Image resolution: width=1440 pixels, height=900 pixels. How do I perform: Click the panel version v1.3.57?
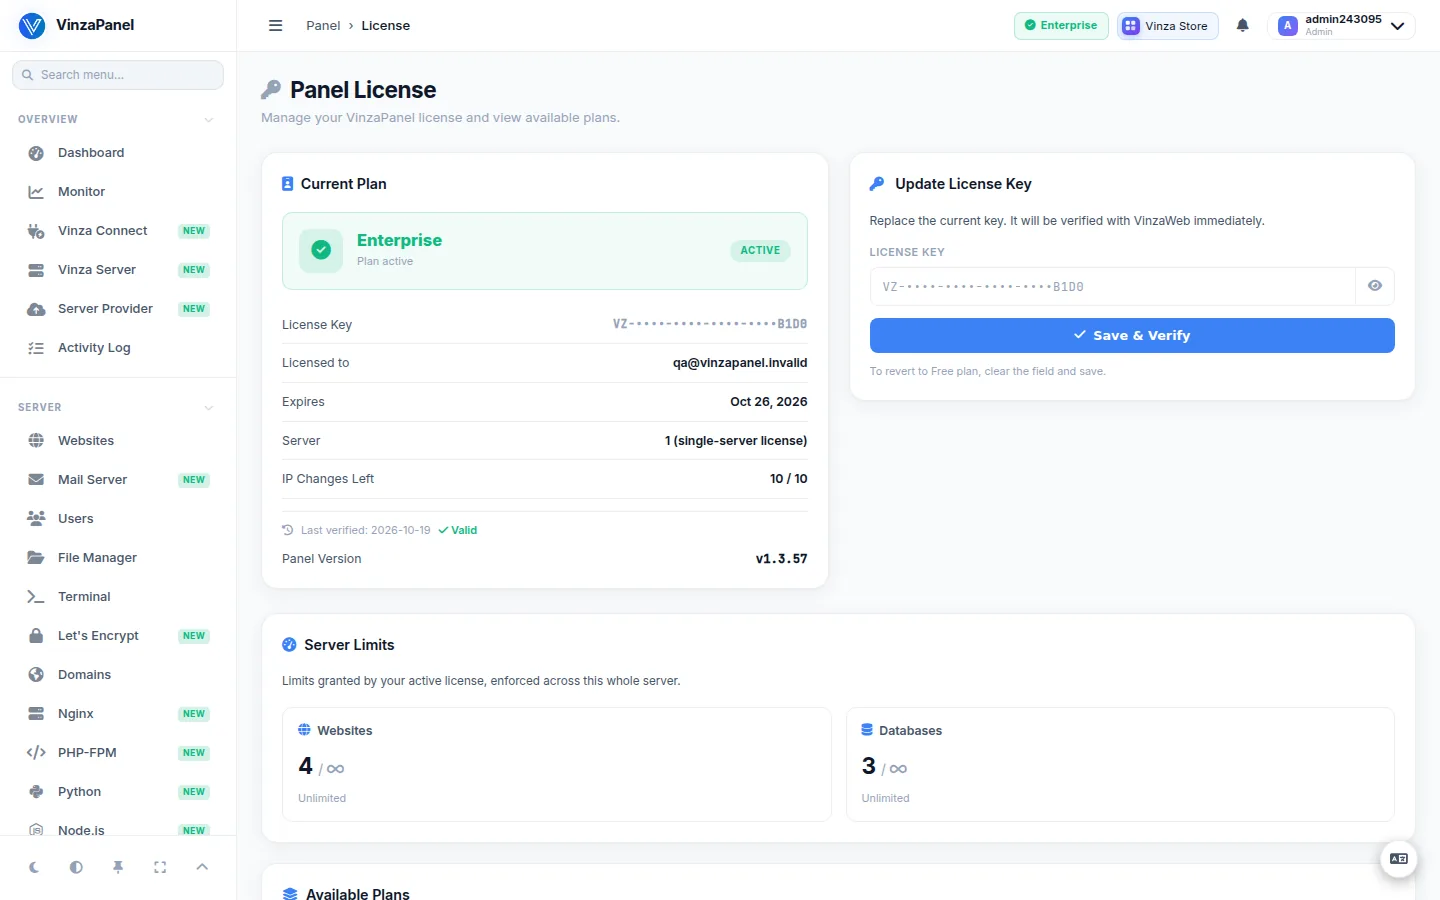782,559
